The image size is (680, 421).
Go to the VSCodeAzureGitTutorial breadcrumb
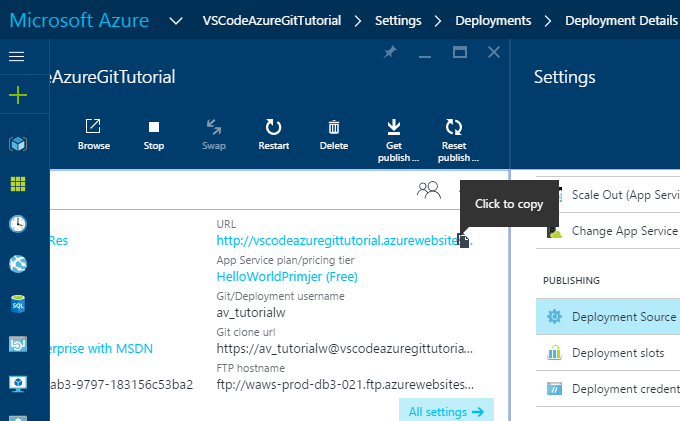pos(272,20)
